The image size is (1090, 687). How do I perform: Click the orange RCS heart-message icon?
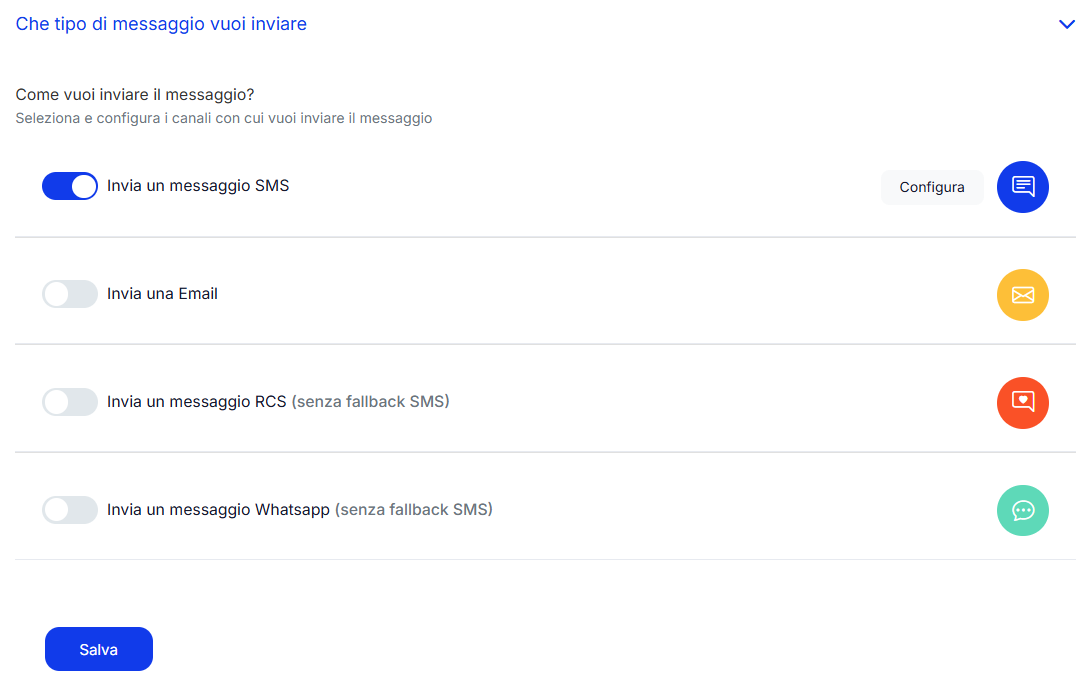coord(1023,403)
